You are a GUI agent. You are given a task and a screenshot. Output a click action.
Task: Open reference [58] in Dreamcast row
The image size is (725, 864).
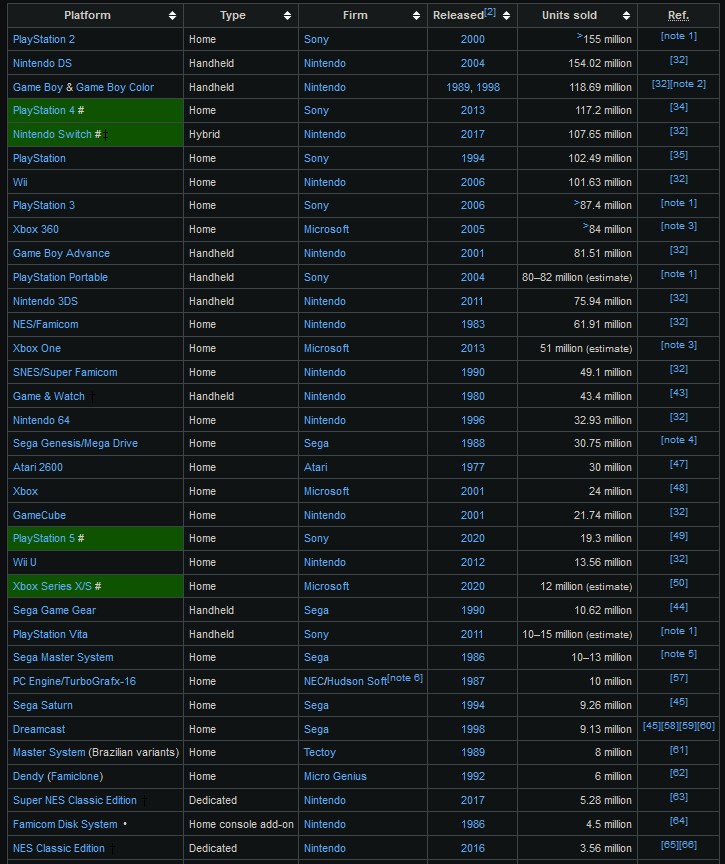coord(669,726)
